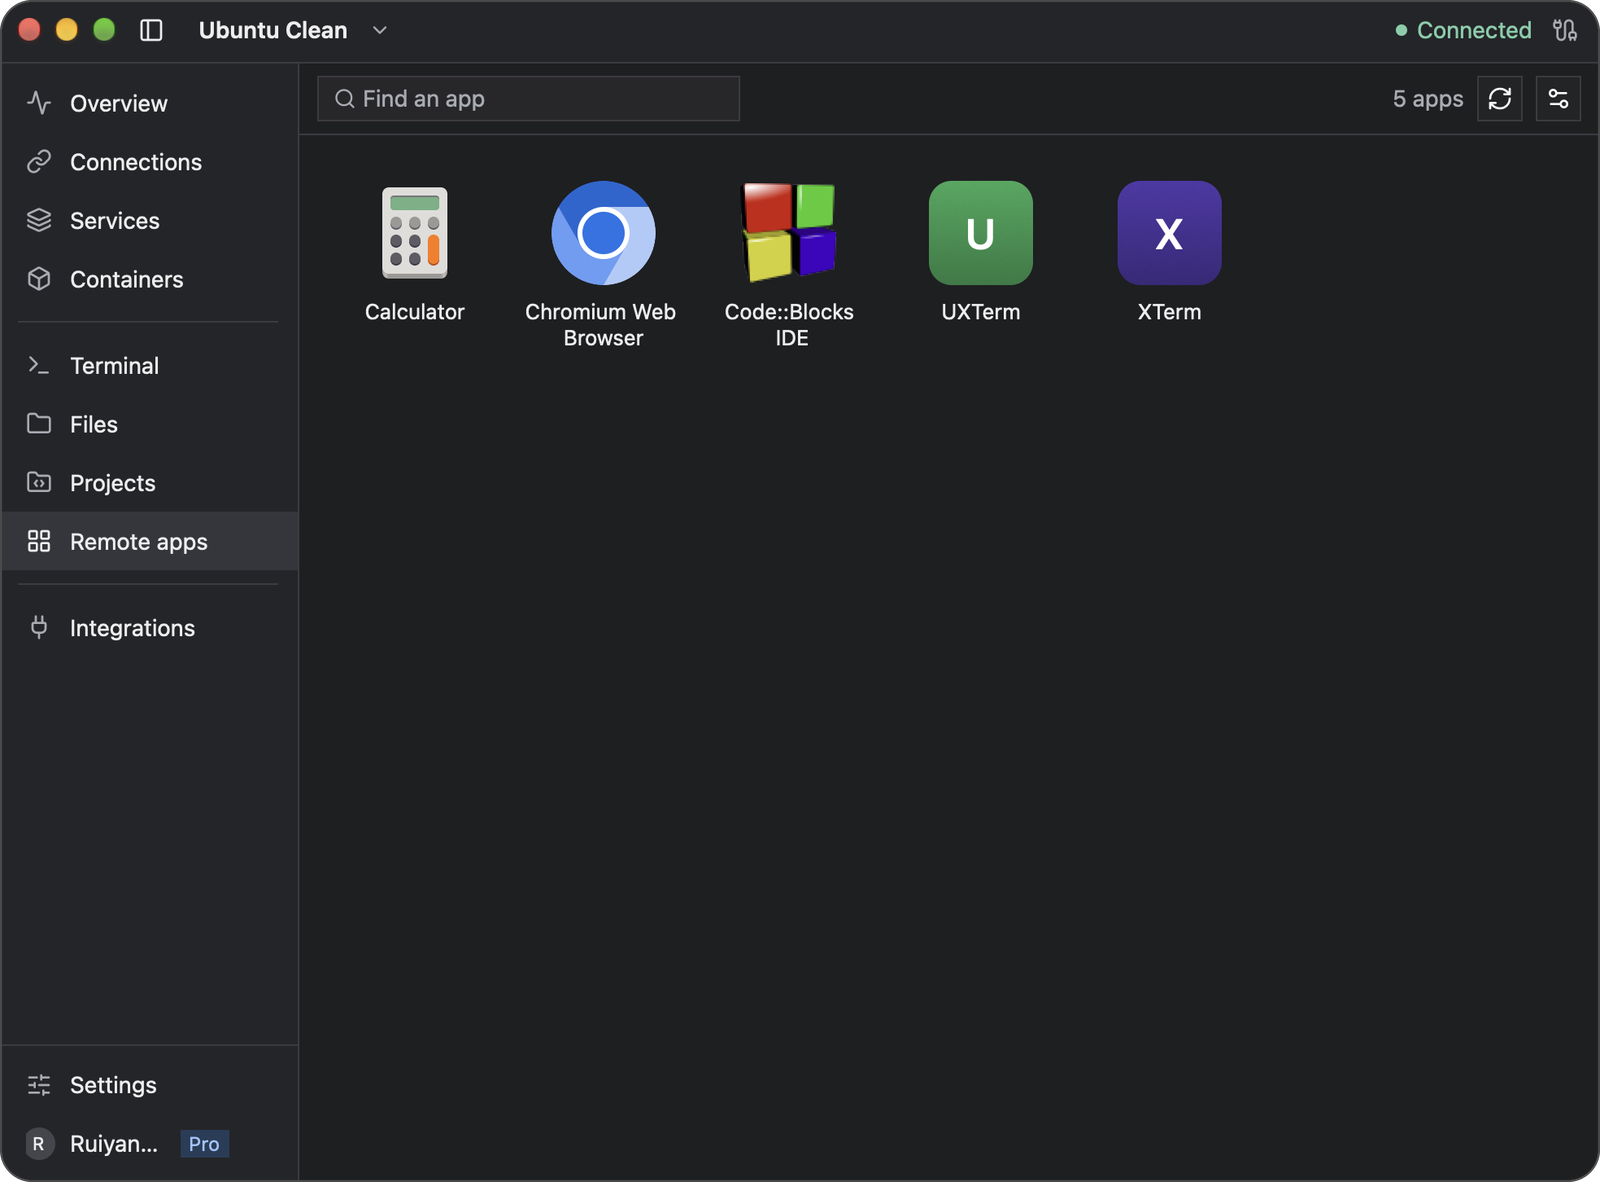
Task: Open the Containers section
Action: [x=150, y=279]
